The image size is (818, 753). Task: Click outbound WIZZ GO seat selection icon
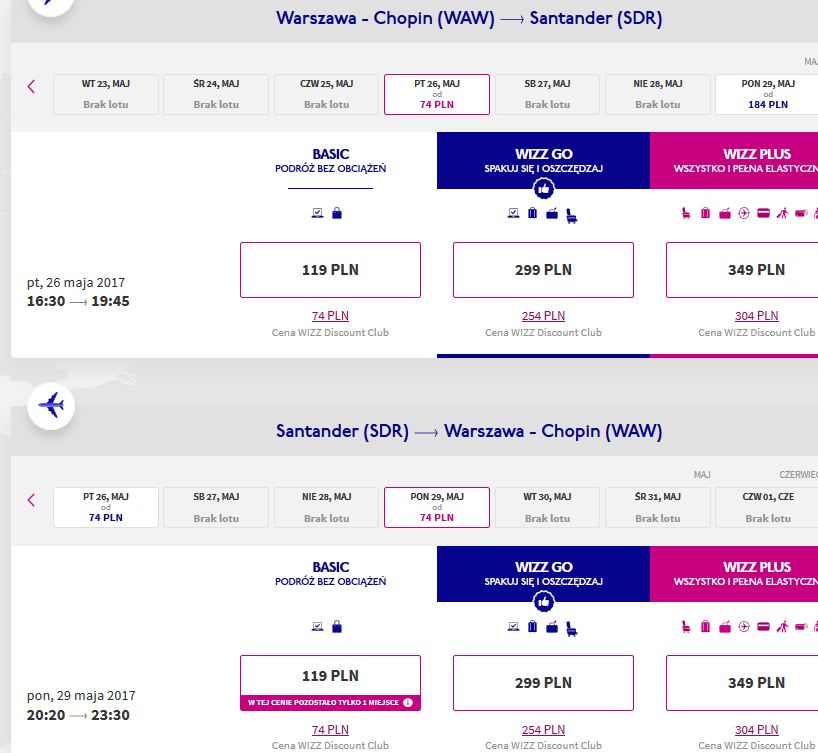click(x=572, y=216)
